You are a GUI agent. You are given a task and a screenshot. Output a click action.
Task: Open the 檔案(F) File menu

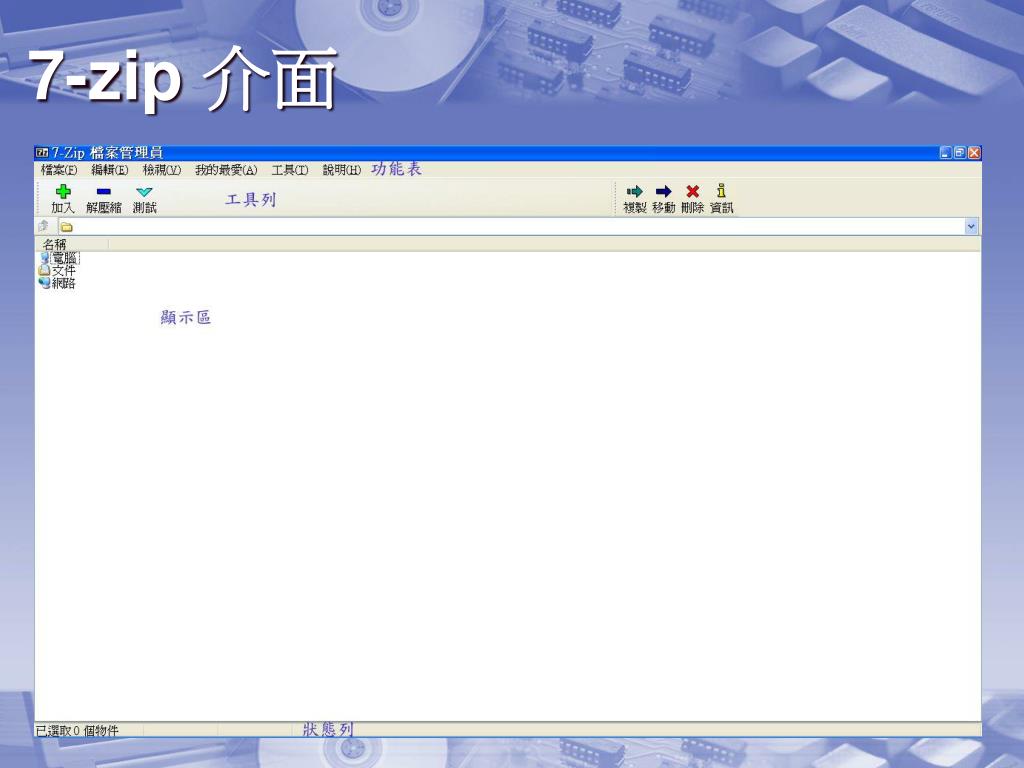click(59, 170)
